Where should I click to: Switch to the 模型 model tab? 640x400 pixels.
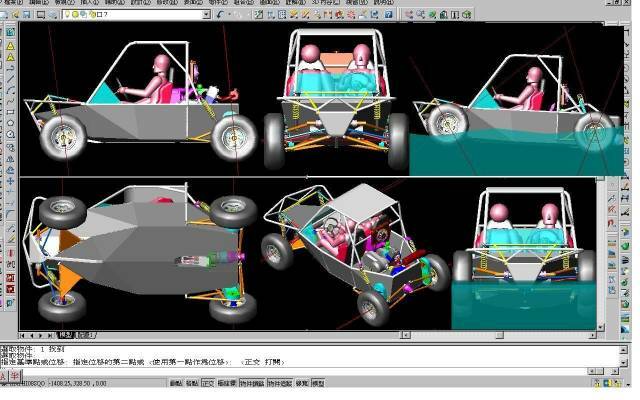65,335
